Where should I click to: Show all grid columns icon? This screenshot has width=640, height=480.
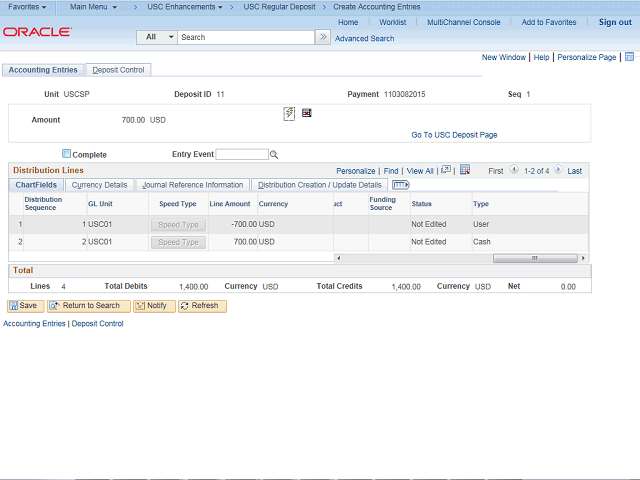point(400,185)
